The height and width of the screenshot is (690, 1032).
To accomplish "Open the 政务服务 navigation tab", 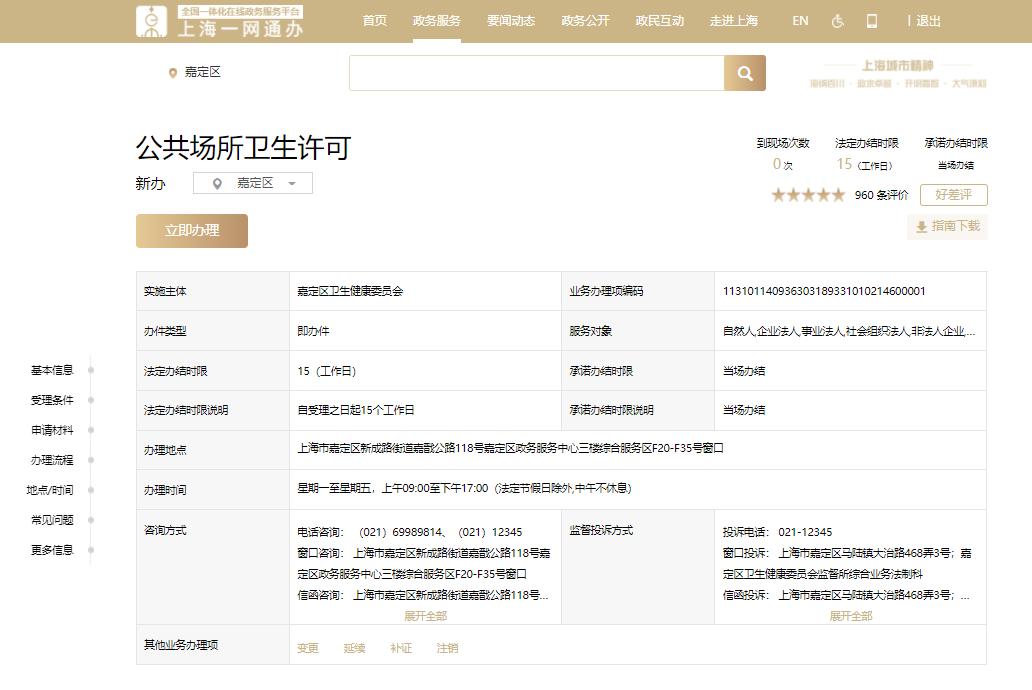I will (x=436, y=21).
